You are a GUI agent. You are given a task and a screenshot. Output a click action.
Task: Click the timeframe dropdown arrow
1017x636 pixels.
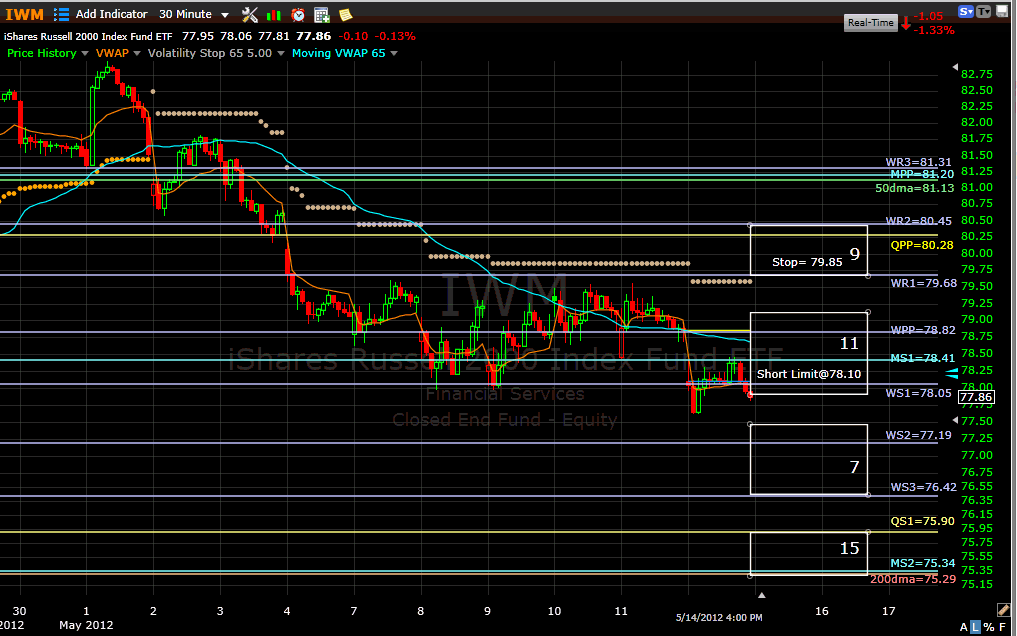[225, 15]
